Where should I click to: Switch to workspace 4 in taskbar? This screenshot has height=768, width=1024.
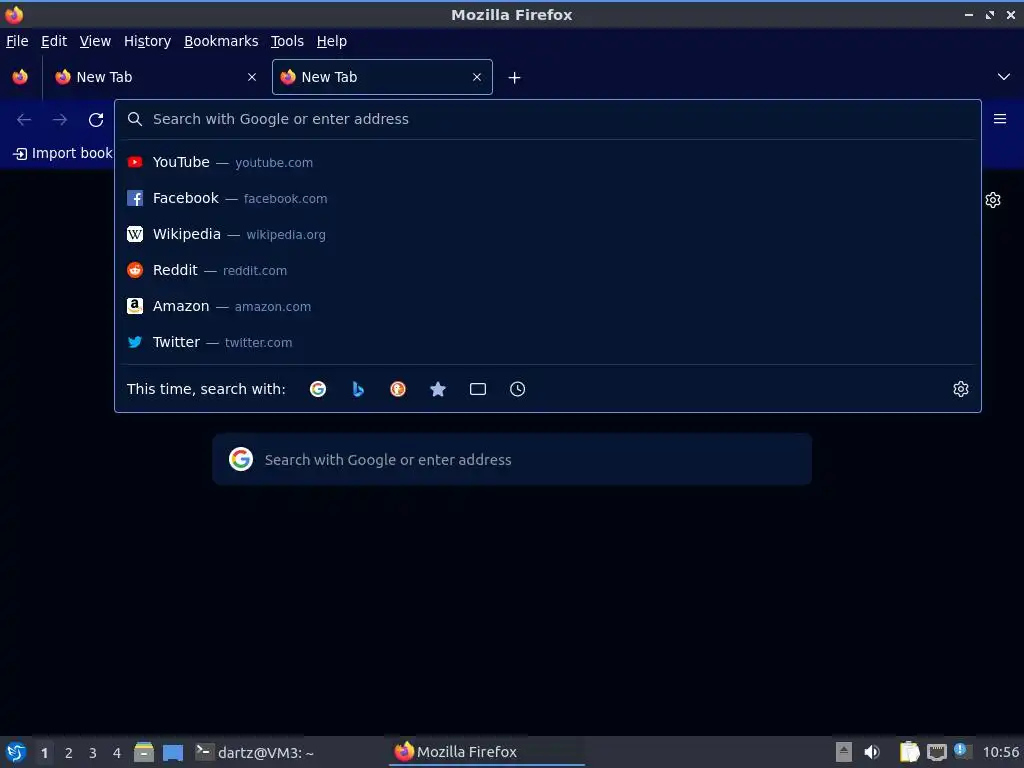(x=117, y=753)
